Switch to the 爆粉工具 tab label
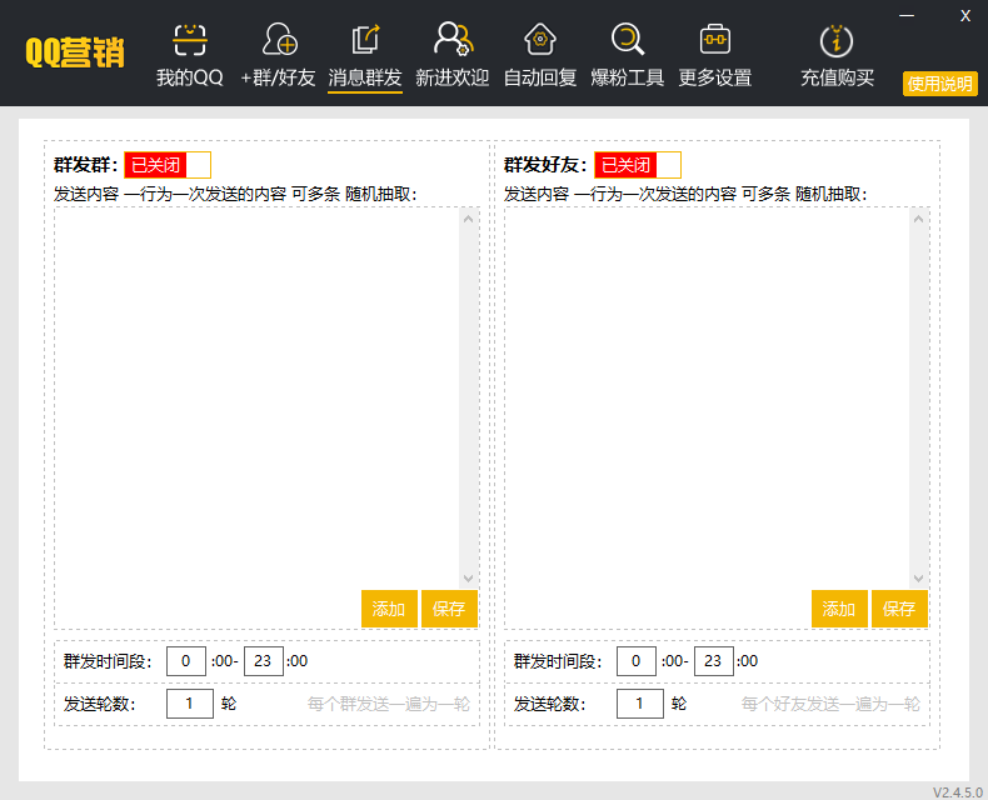The width and height of the screenshot is (988, 800). pos(628,78)
